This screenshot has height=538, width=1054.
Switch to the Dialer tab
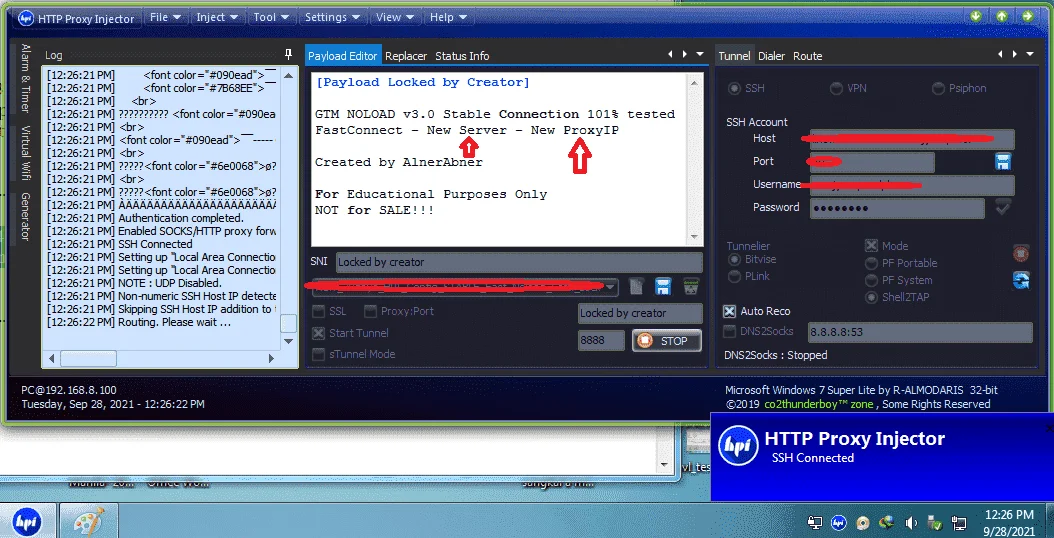tap(772, 56)
